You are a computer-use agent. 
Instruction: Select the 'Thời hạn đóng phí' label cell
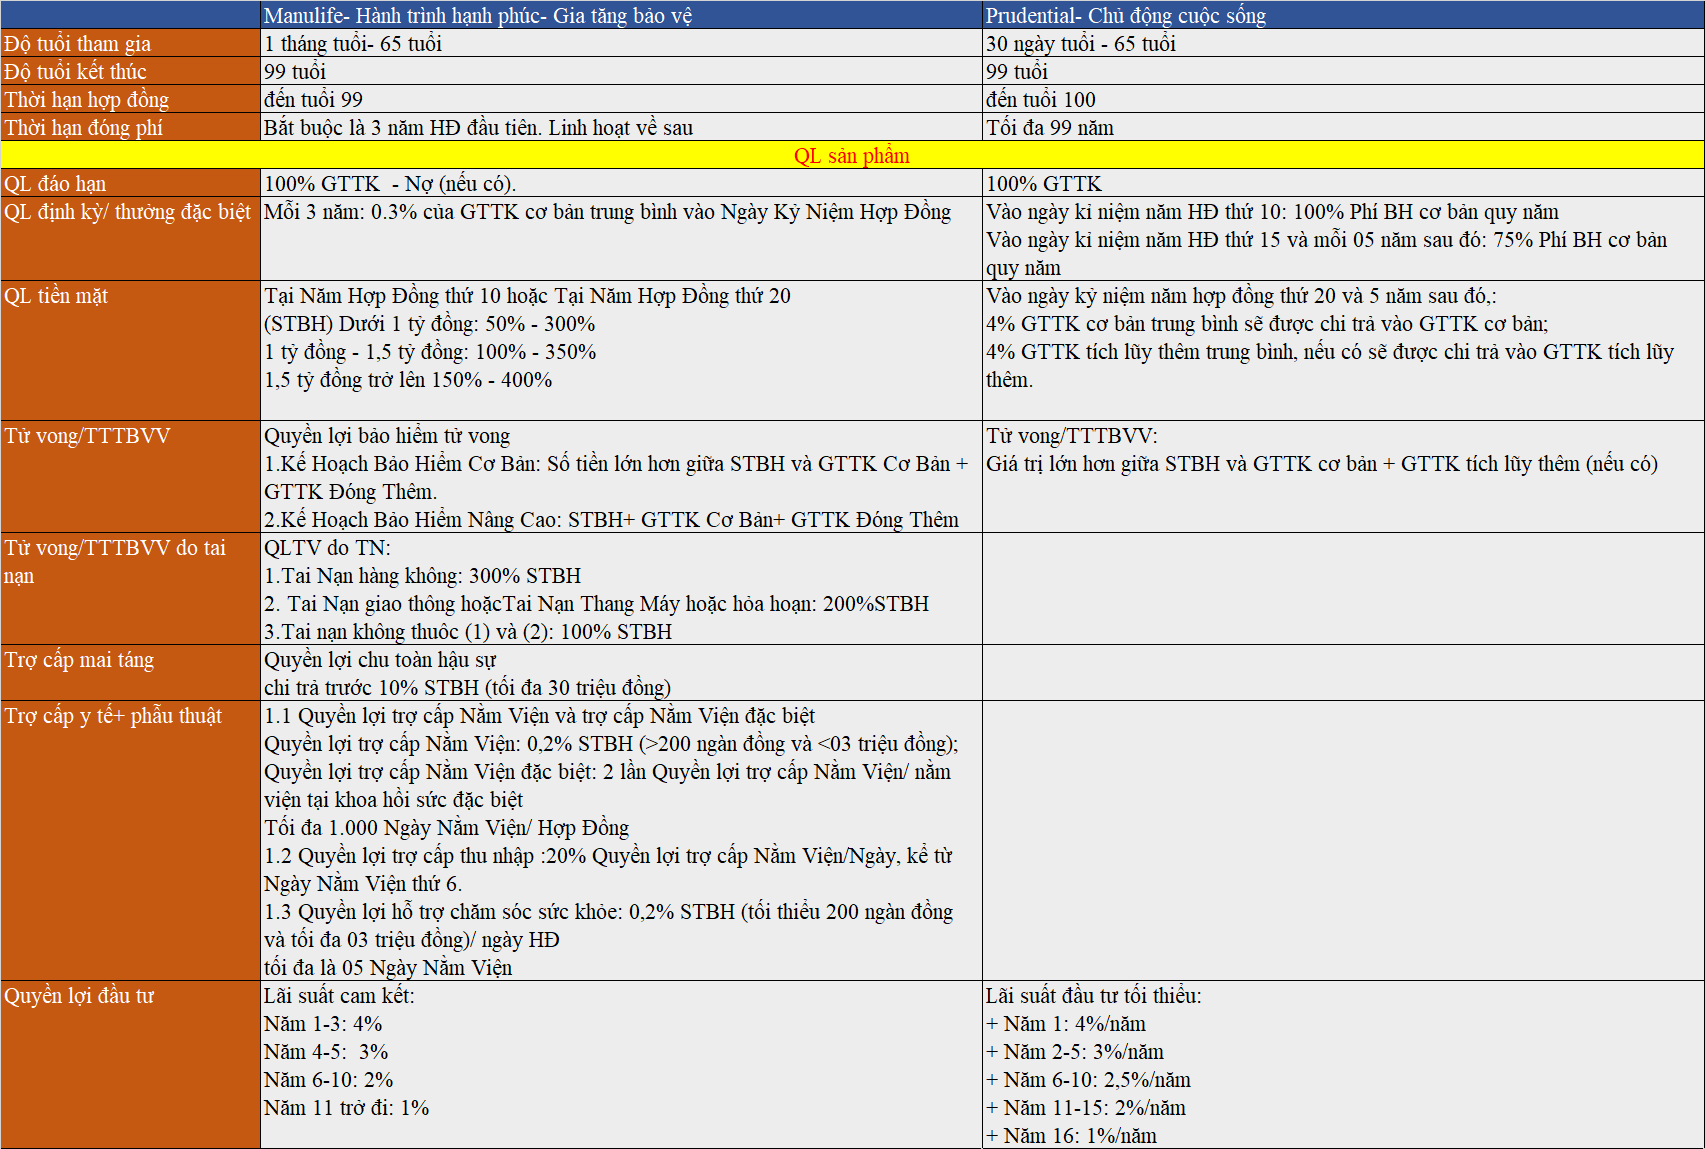(x=130, y=127)
